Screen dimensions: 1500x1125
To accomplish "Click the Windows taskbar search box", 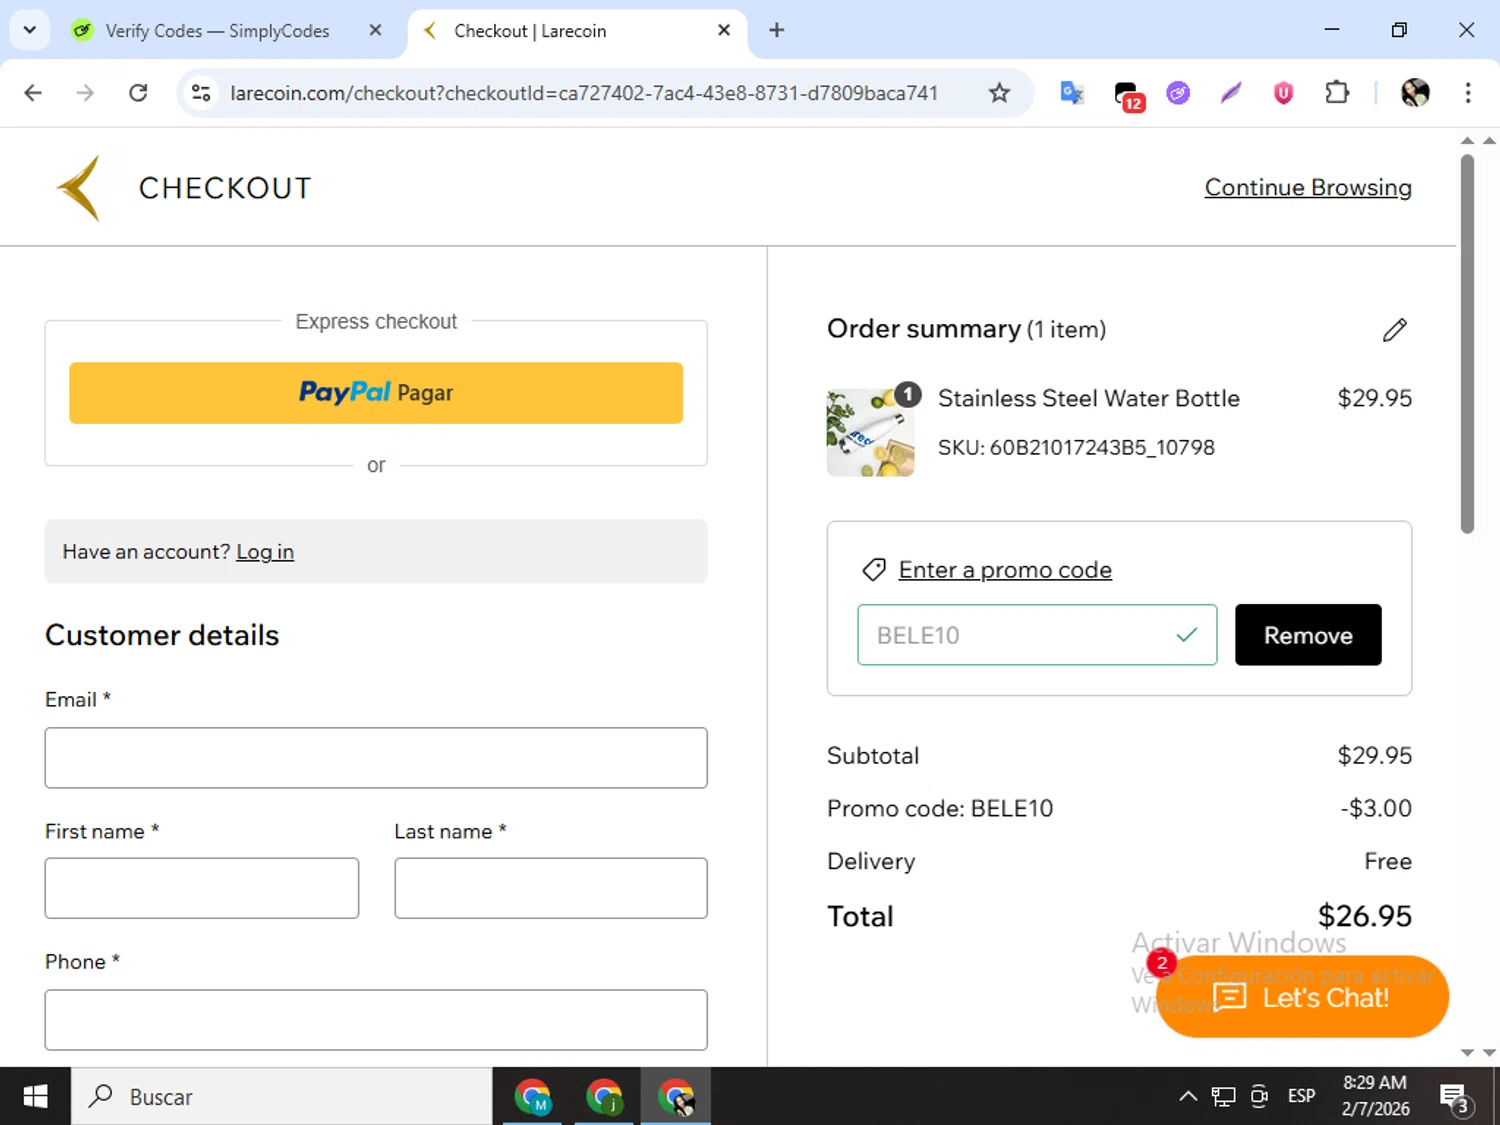I will pos(282,1097).
